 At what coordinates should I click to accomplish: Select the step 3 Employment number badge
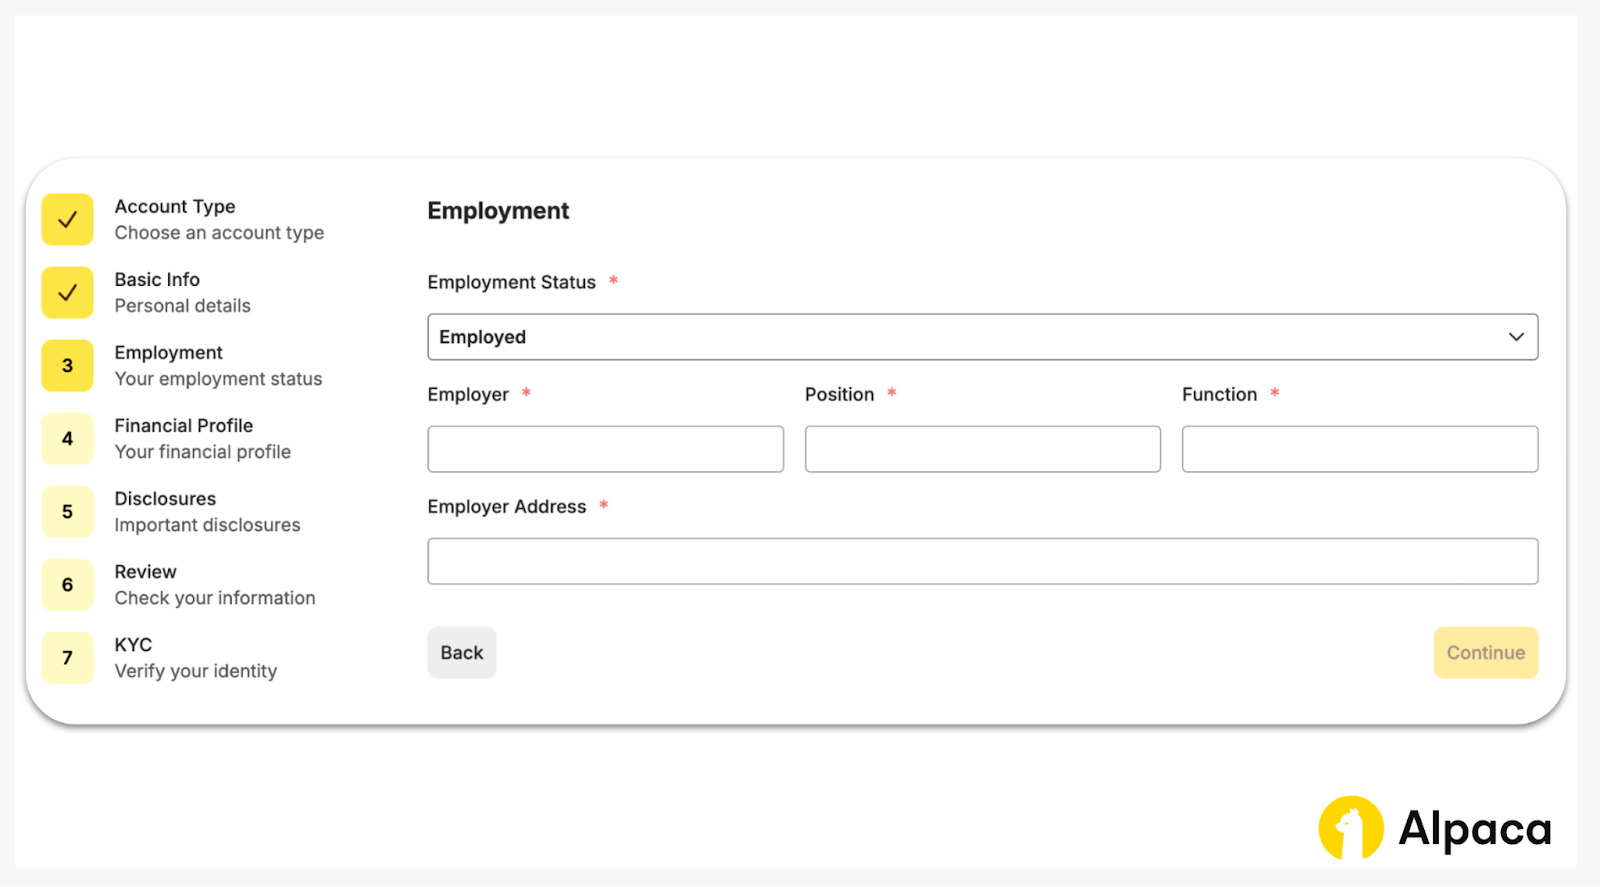pos(67,366)
